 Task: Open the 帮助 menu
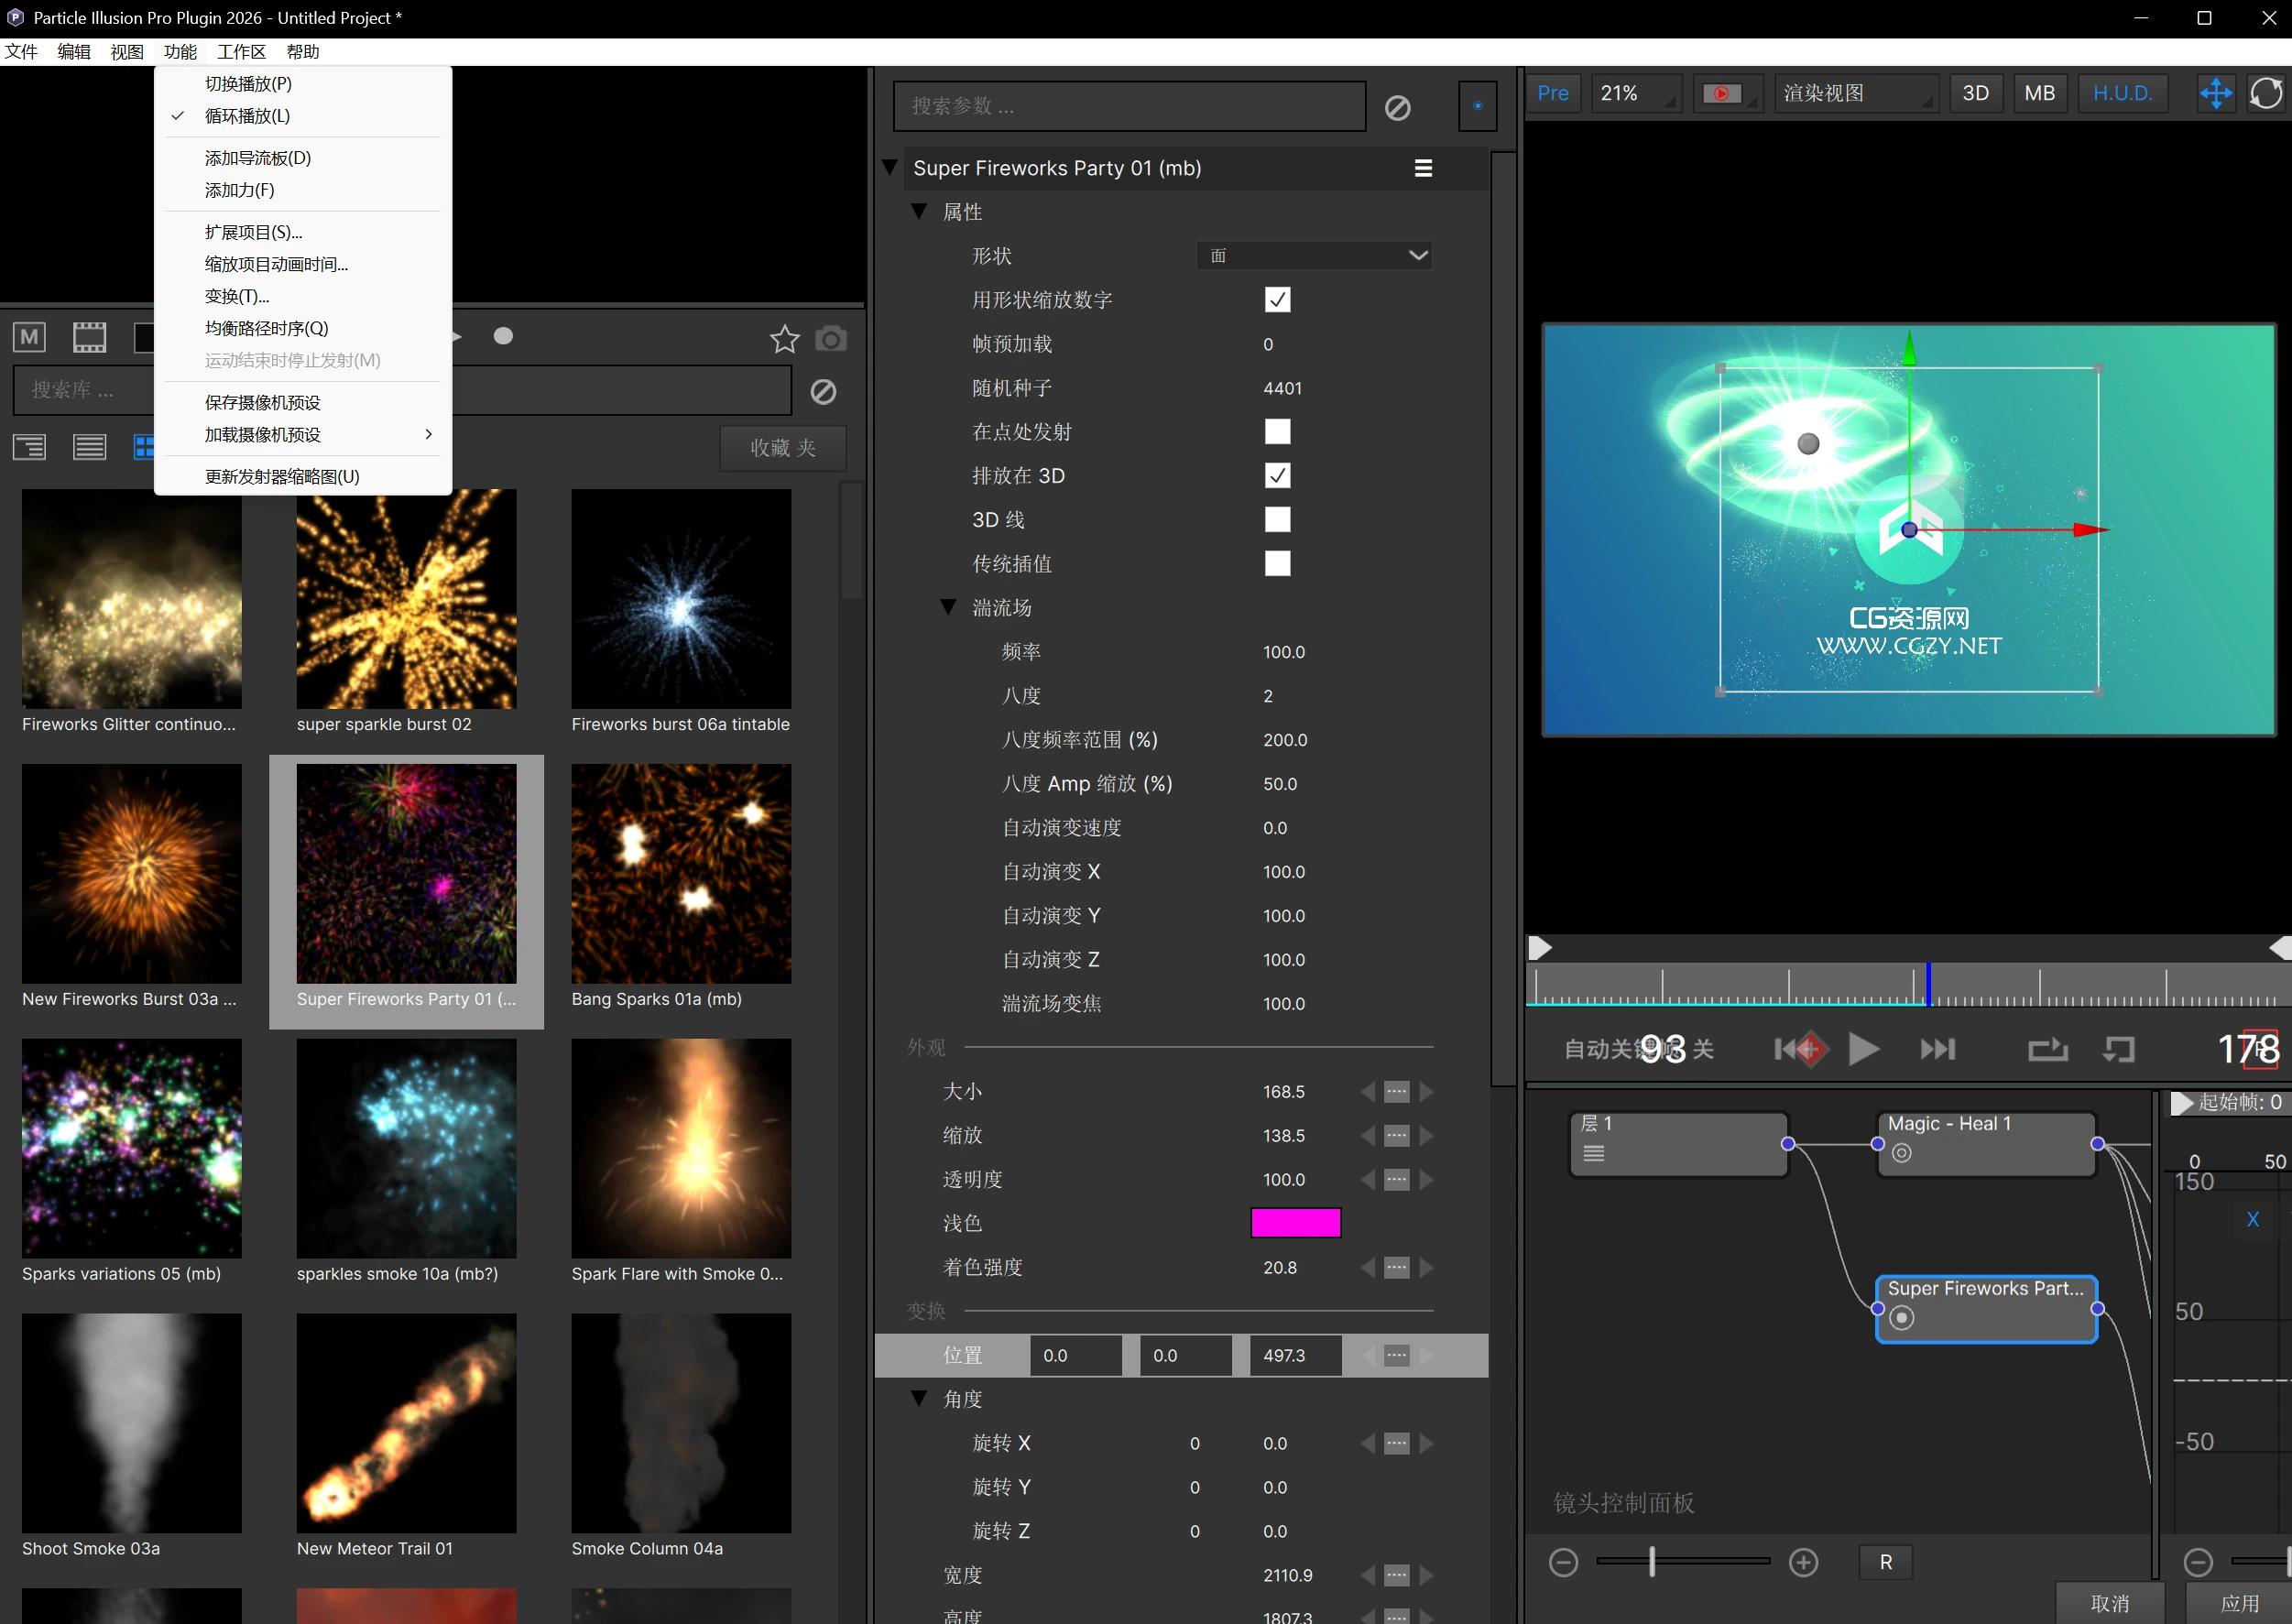point(302,51)
